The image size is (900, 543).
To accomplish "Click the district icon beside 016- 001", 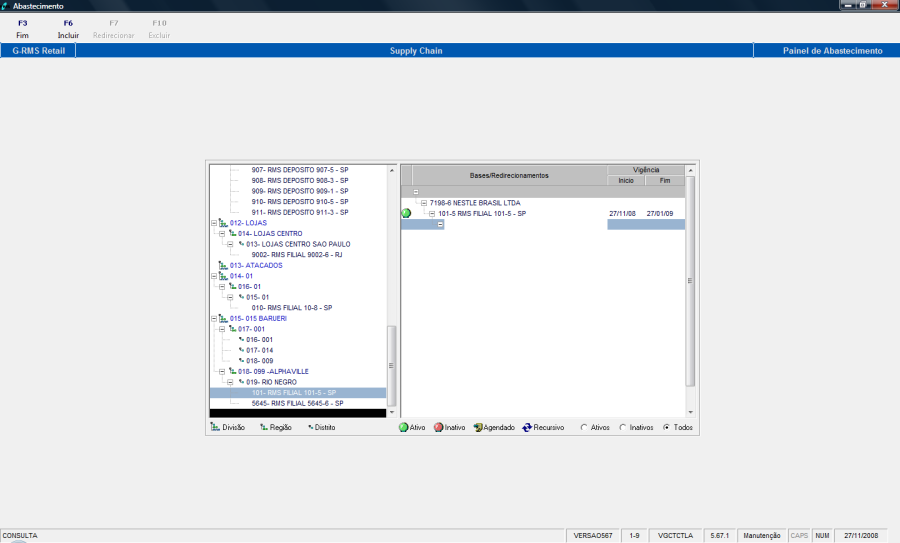I will (x=242, y=339).
